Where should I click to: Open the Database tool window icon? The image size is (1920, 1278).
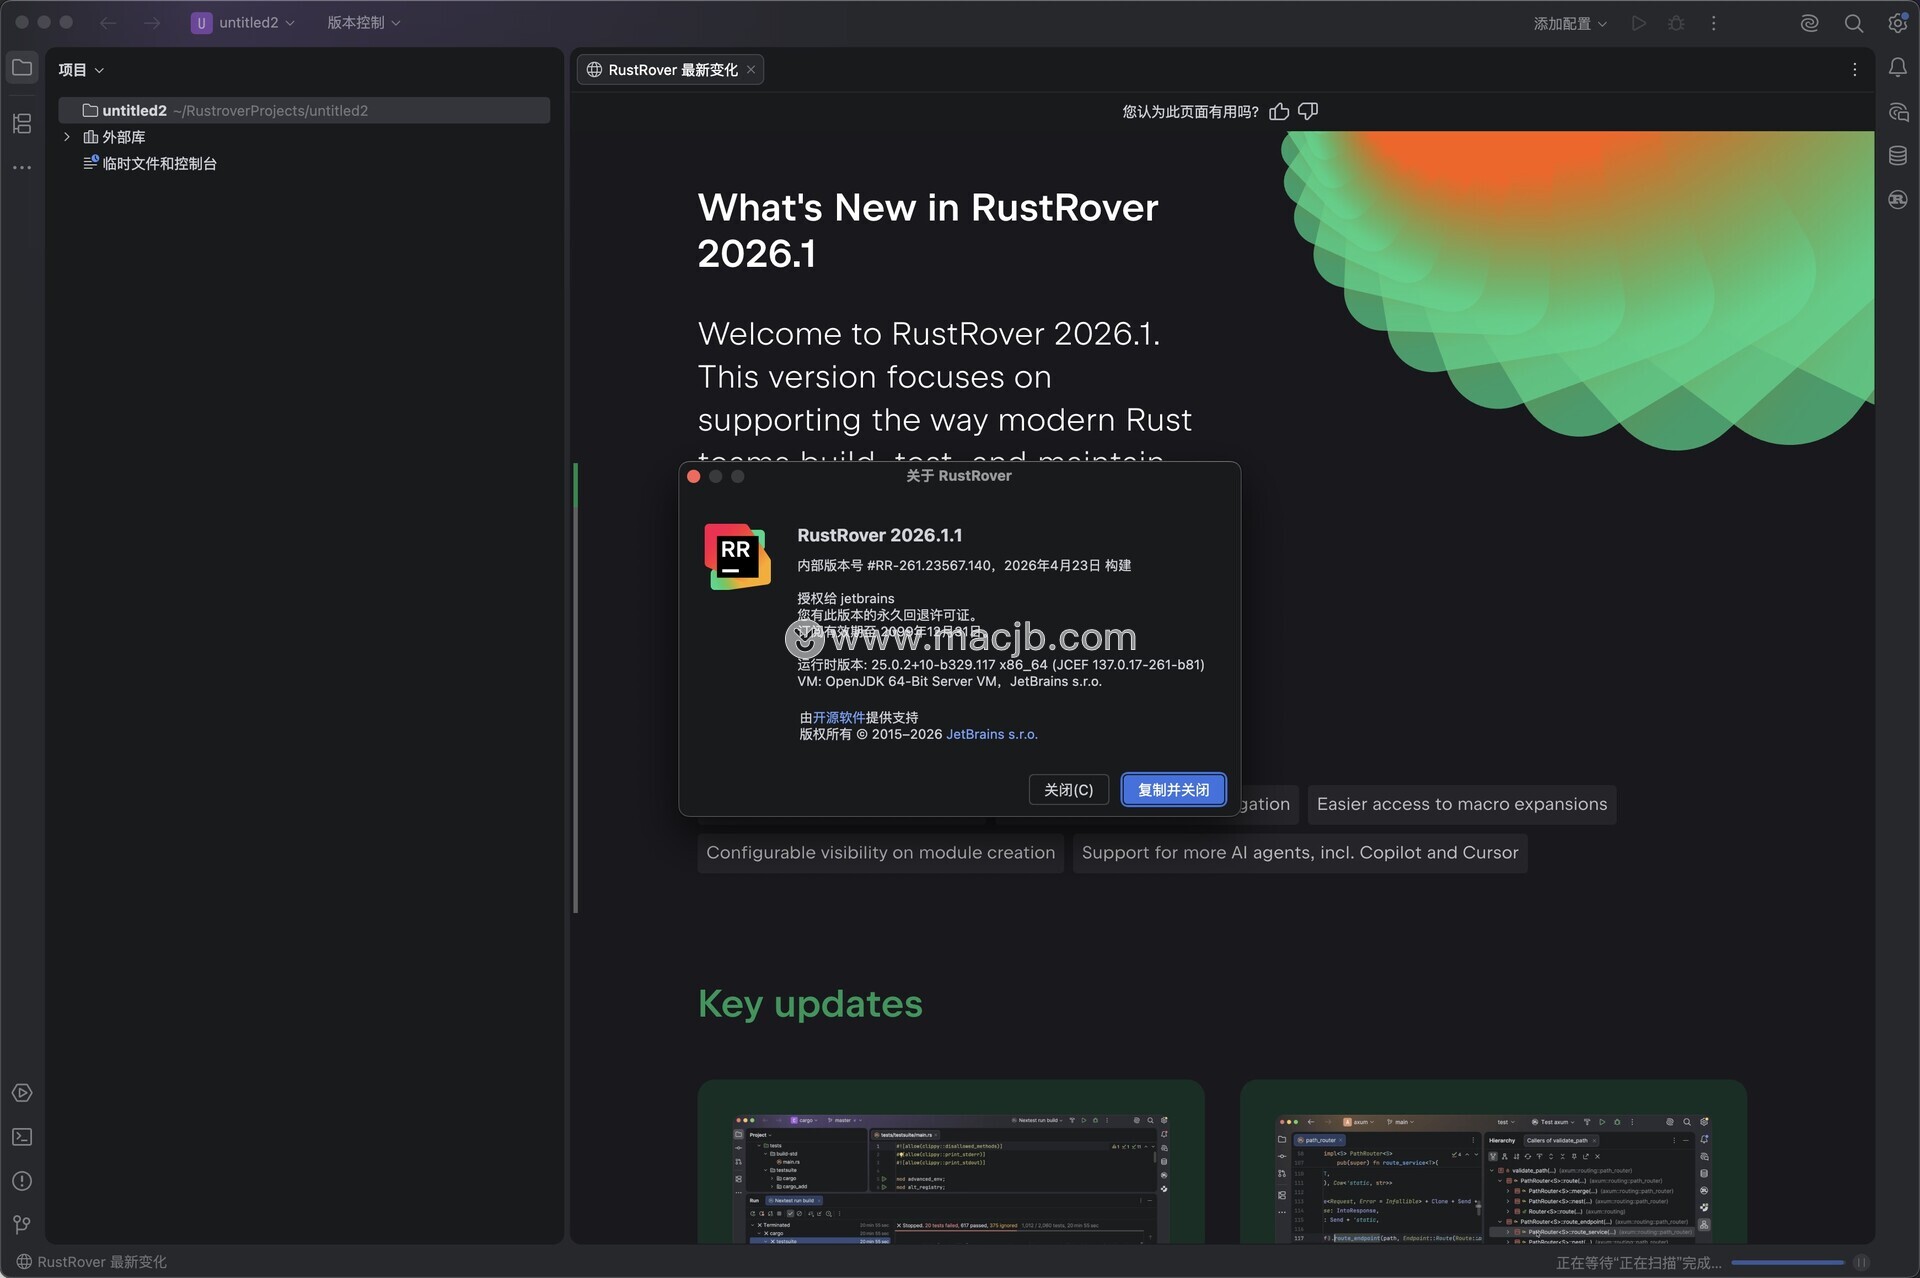pyautogui.click(x=1897, y=156)
